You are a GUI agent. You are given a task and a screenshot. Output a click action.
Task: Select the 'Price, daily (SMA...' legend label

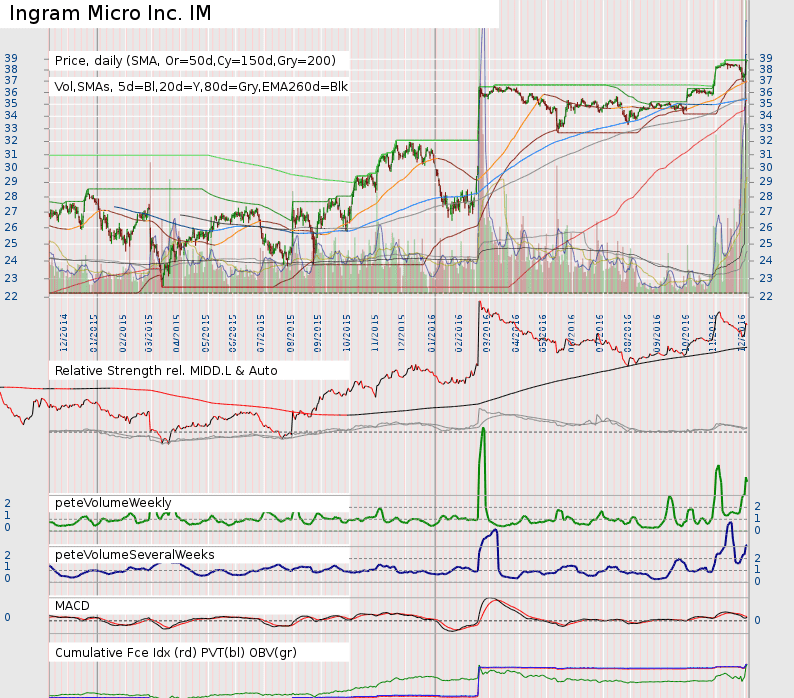[x=195, y=61]
